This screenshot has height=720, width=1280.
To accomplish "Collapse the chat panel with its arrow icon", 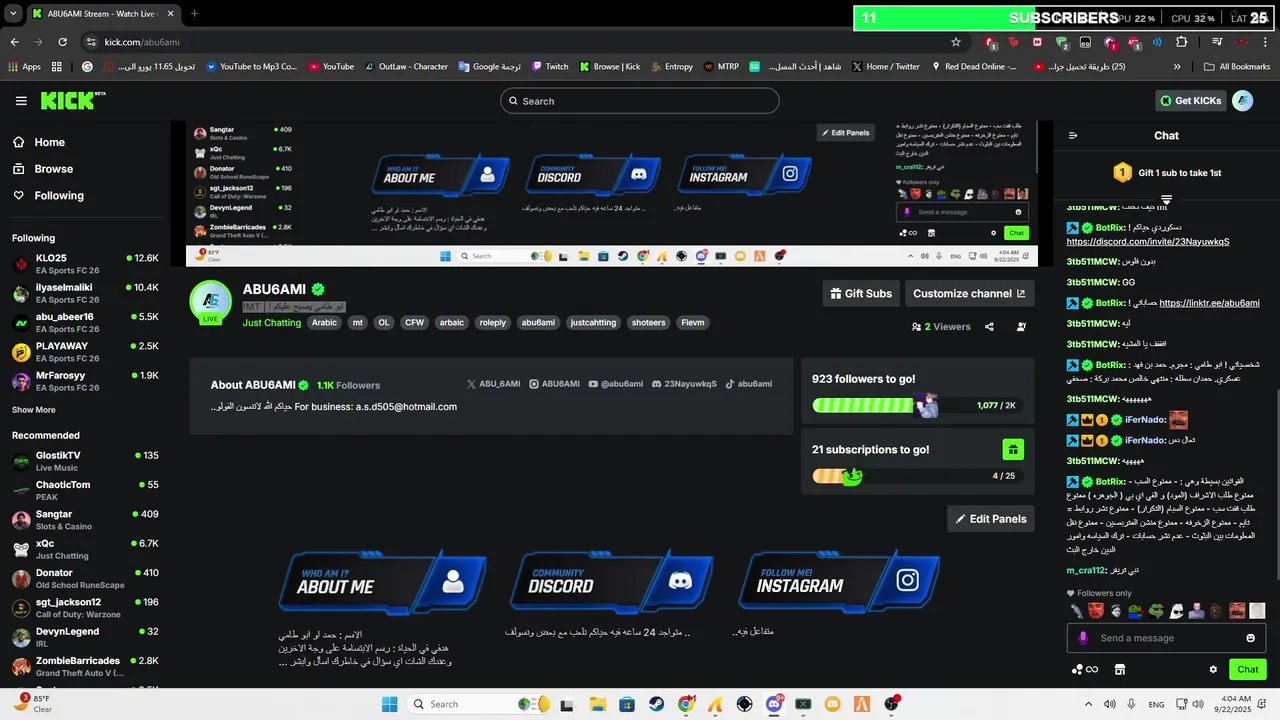I will coord(1073,136).
